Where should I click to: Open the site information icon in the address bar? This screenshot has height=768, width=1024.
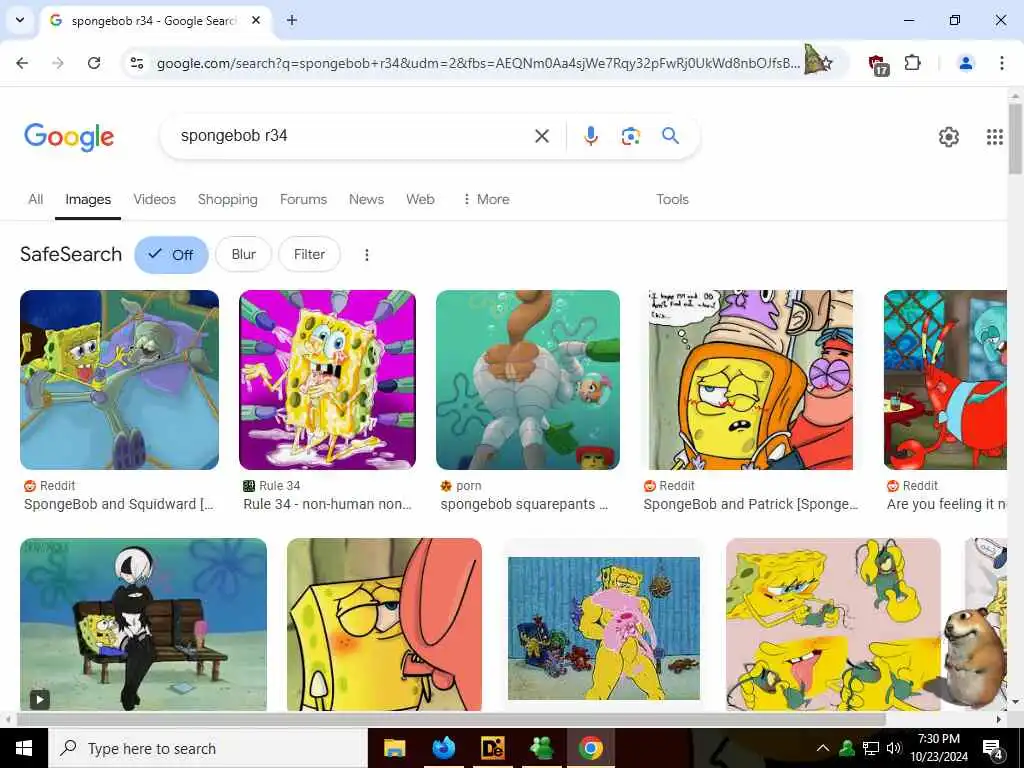click(x=137, y=63)
